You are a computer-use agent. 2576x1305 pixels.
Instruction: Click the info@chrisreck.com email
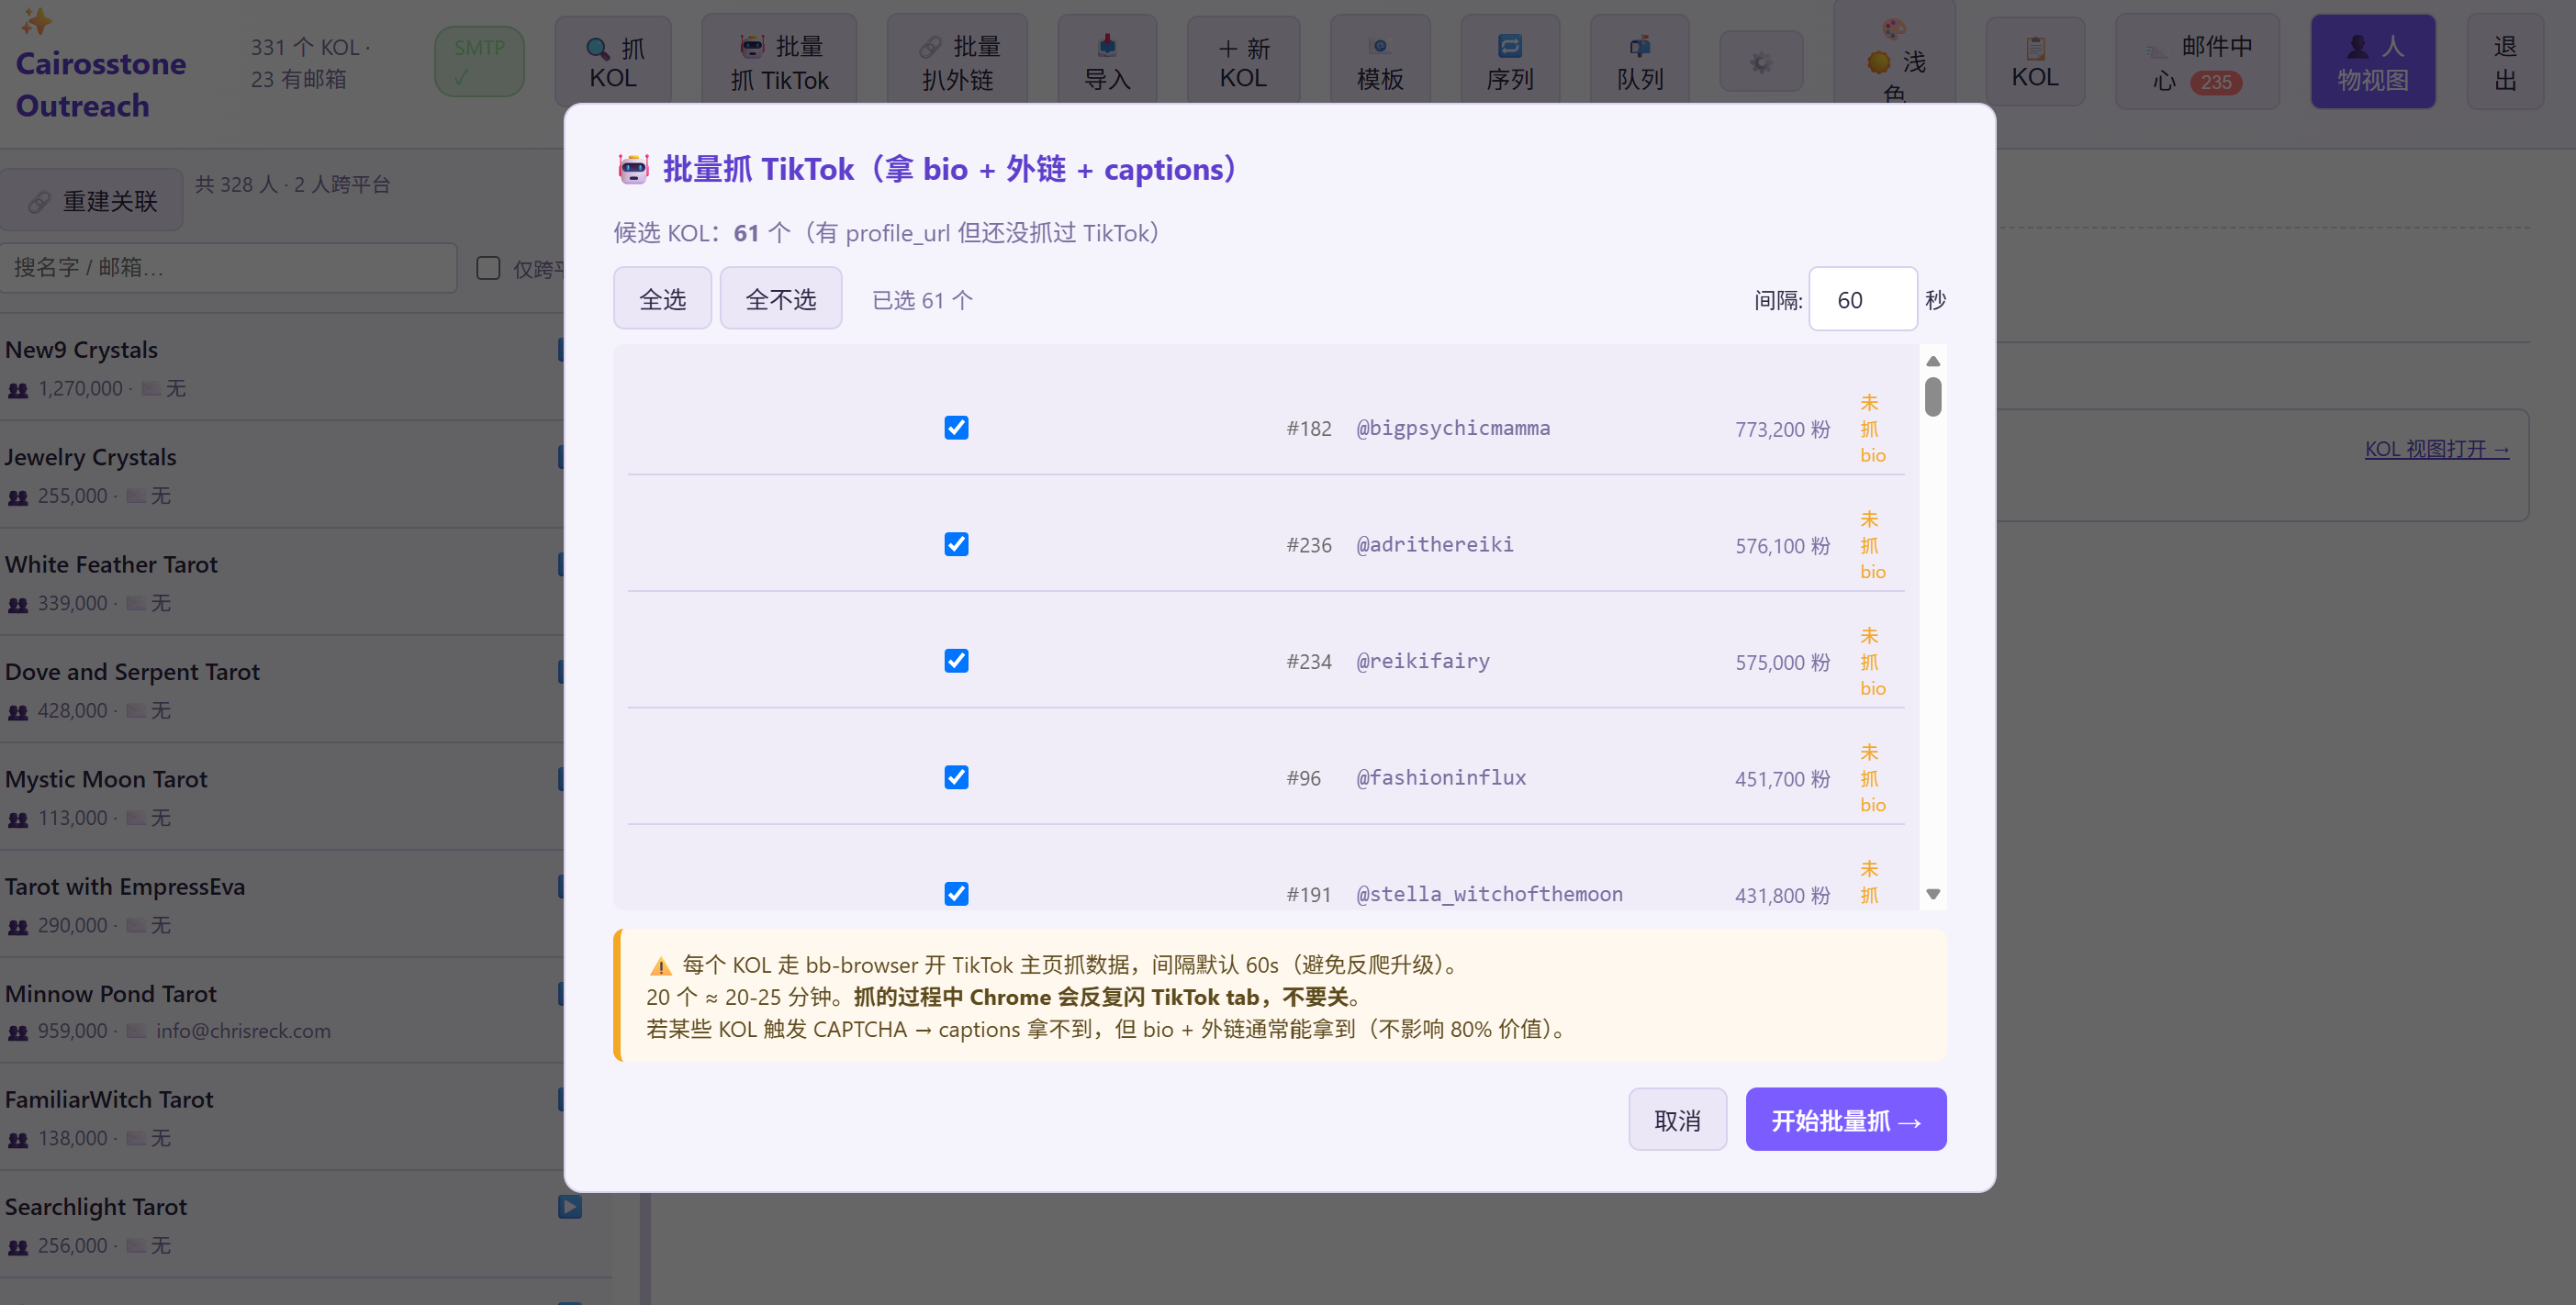tap(243, 1031)
